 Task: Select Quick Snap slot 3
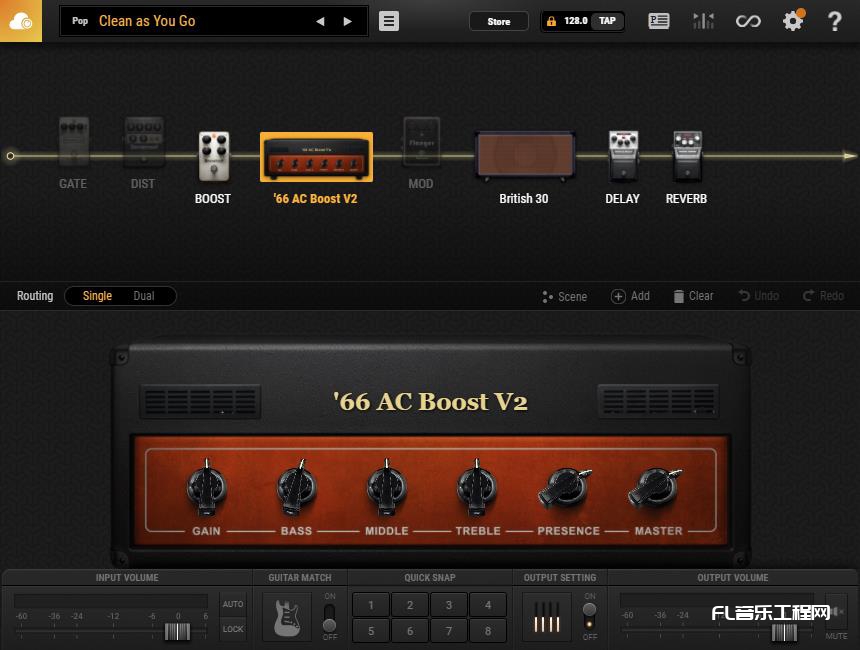449,605
